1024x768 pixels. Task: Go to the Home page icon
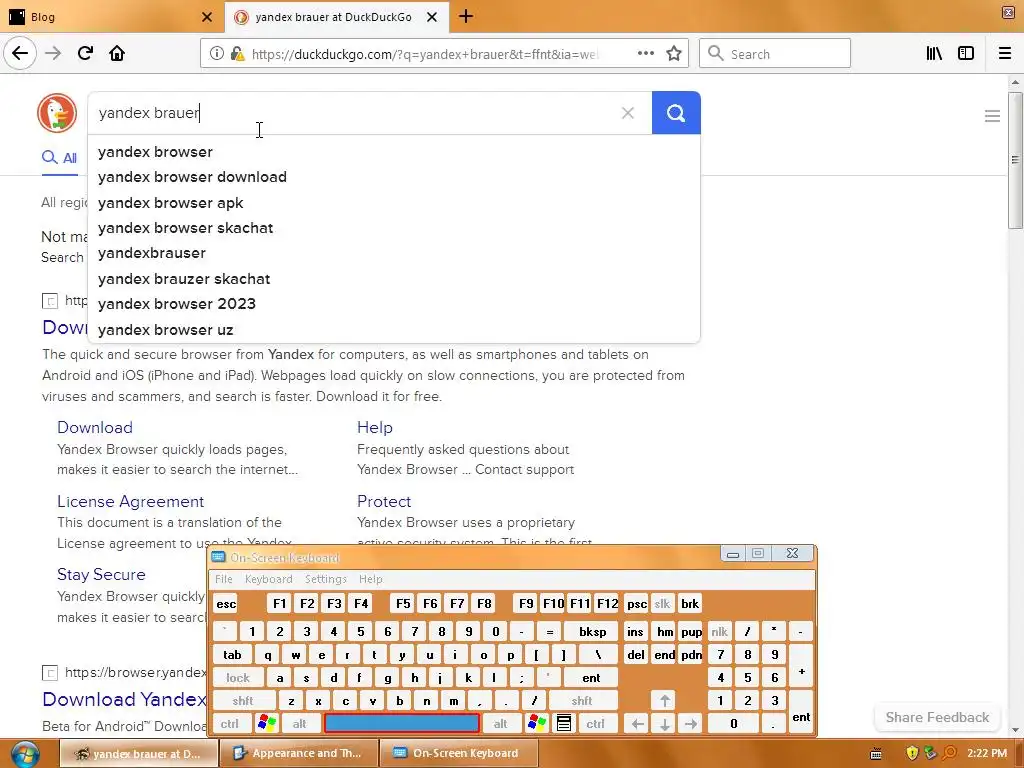(117, 54)
